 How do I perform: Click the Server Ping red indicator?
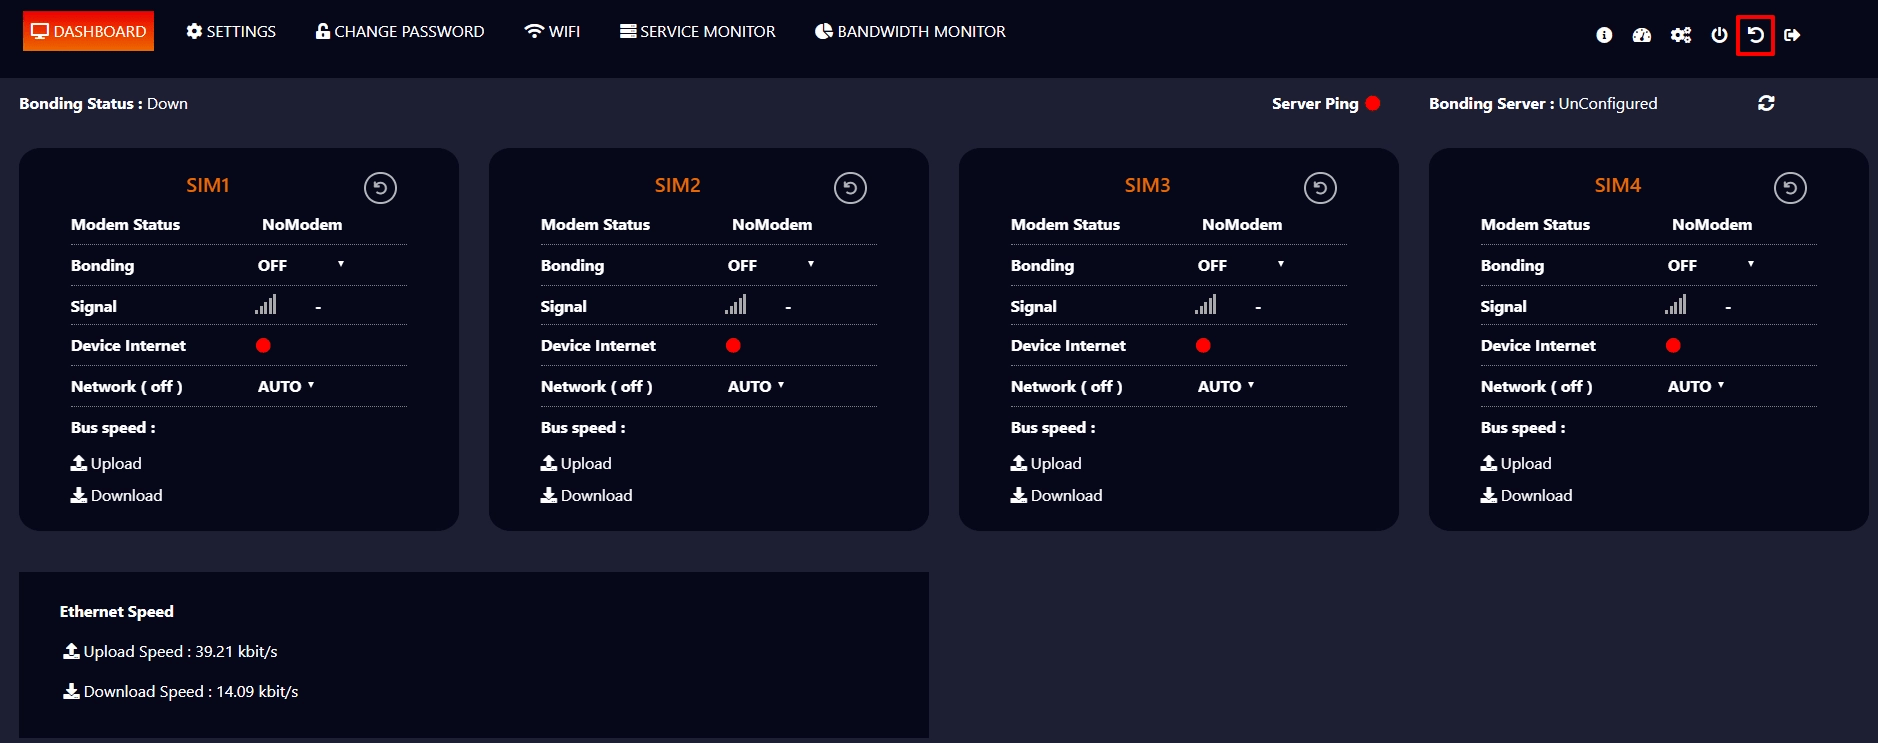click(1373, 103)
